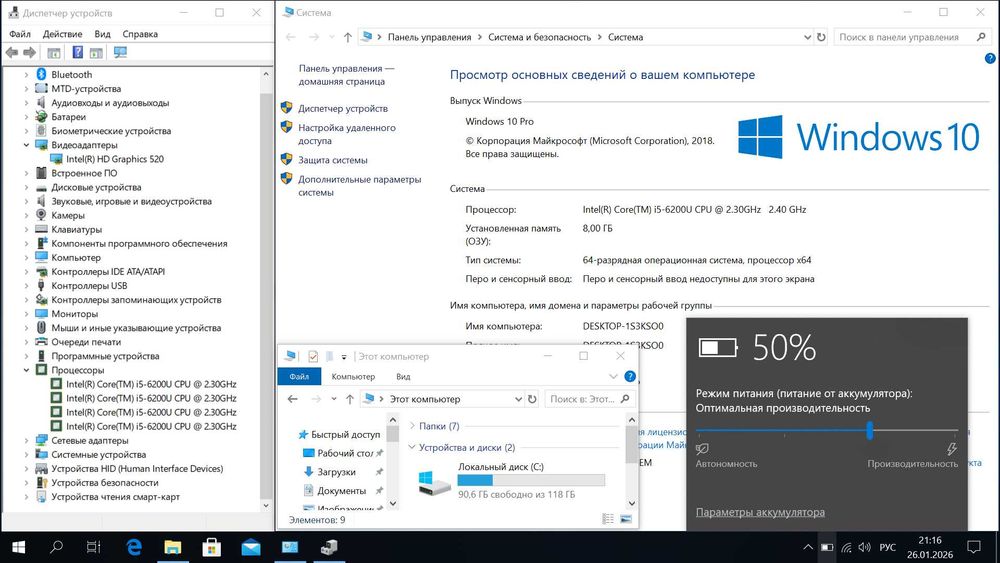
Task: Open the Справка menu
Action: [140, 34]
